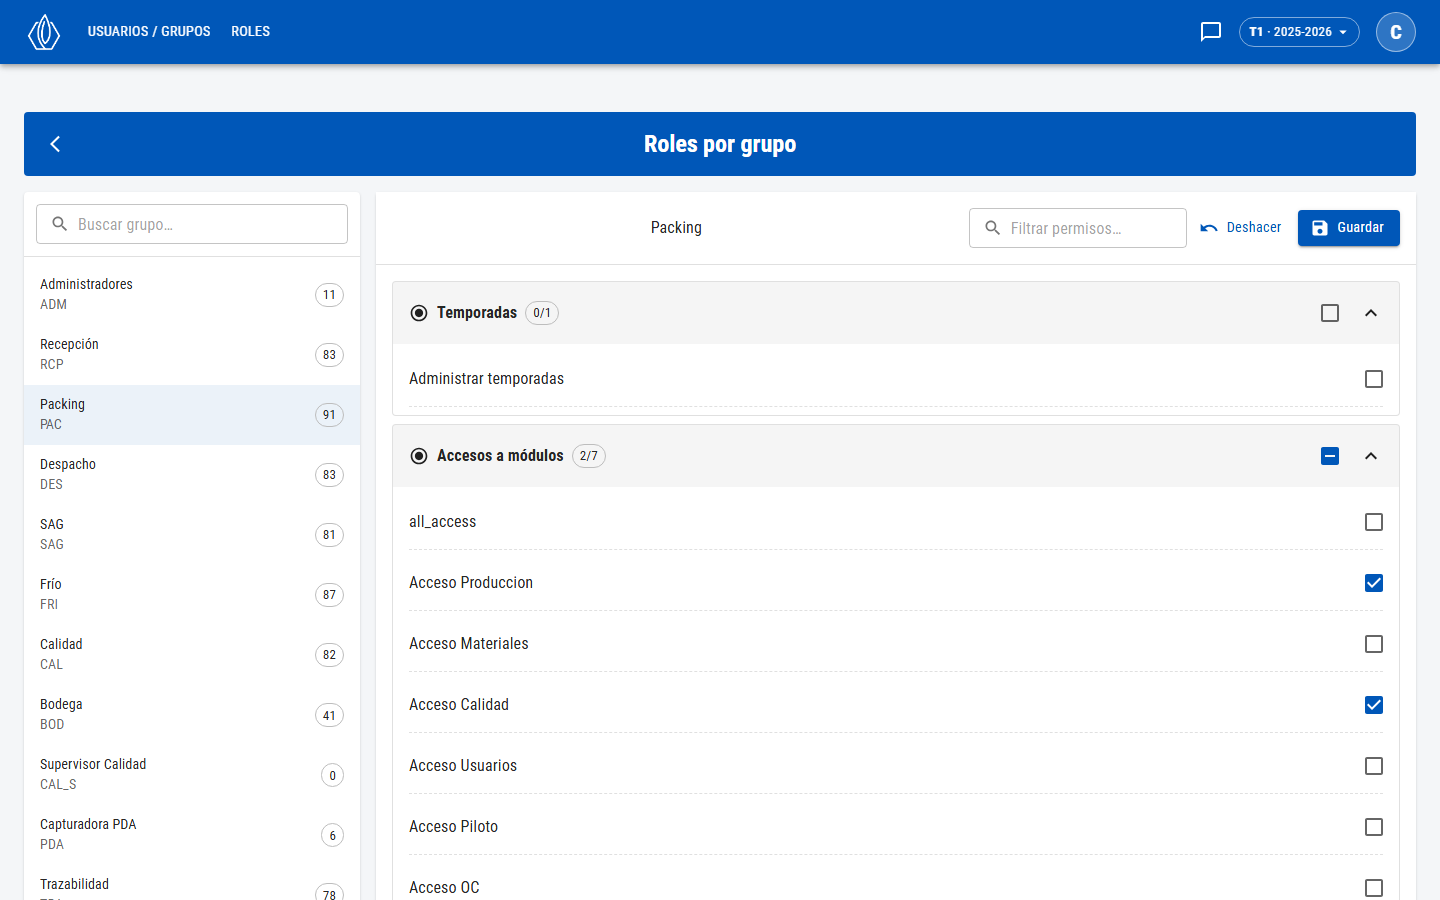The height and width of the screenshot is (900, 1440).
Task: Uncheck the Acceso Produccion permission
Action: click(x=1374, y=583)
